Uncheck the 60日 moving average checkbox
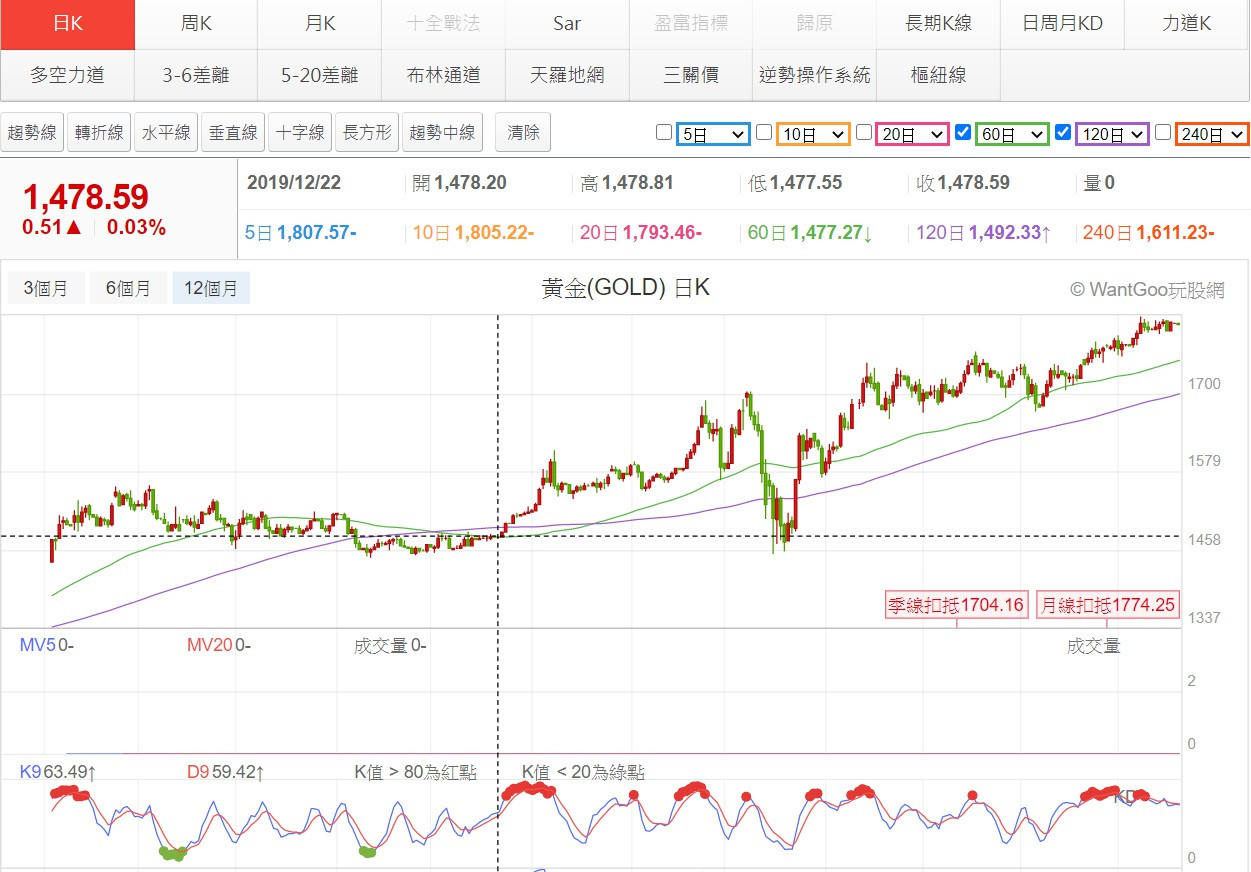This screenshot has height=872, width=1251. [x=963, y=132]
